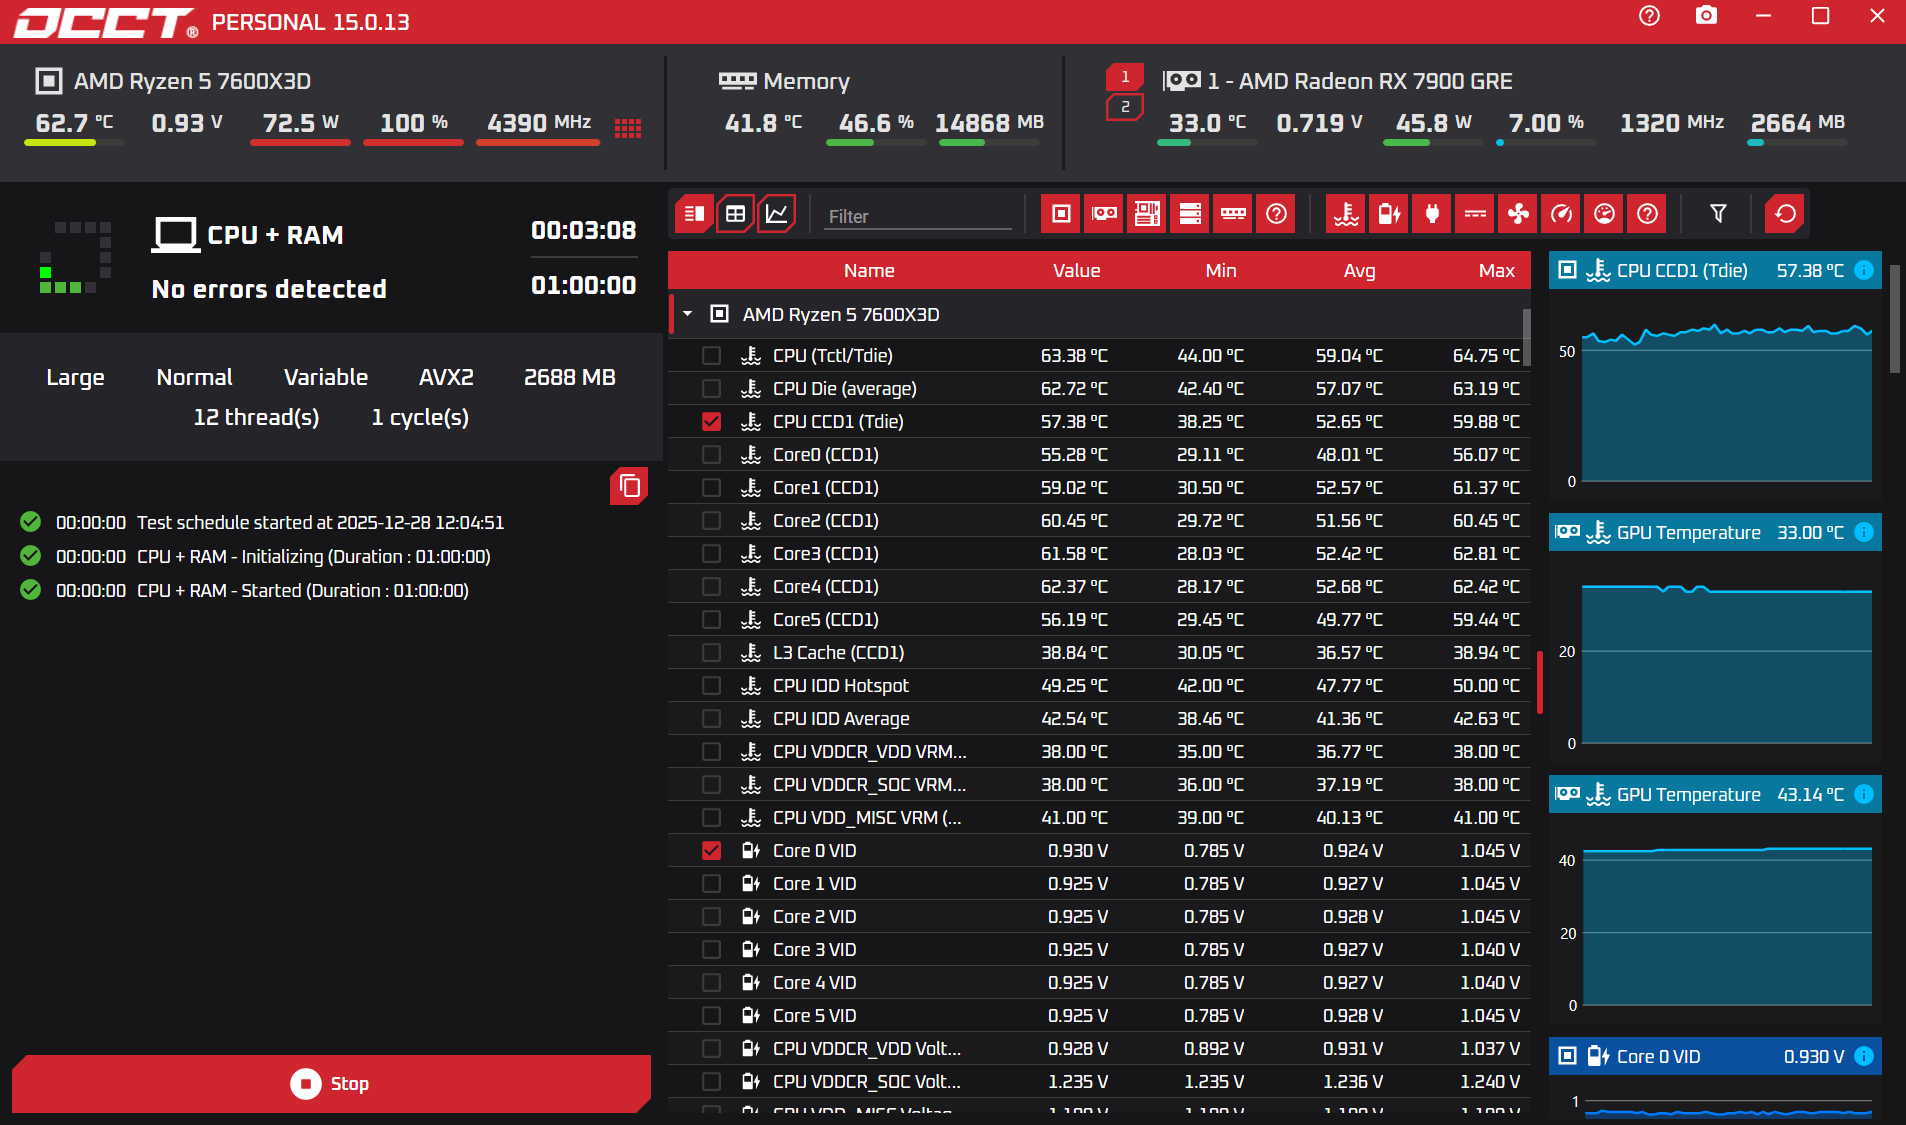Uncheck the CPU CCD1 (Tdie) checkbox

tap(711, 421)
